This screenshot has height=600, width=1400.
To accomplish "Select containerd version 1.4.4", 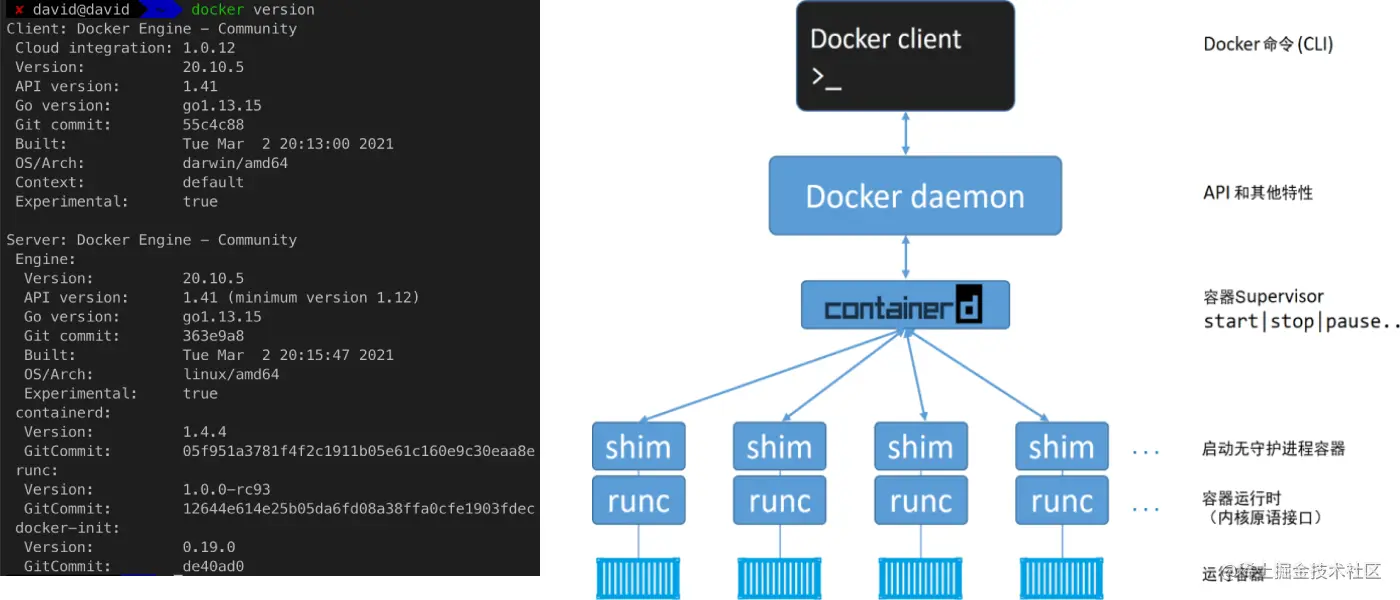I will click(204, 432).
